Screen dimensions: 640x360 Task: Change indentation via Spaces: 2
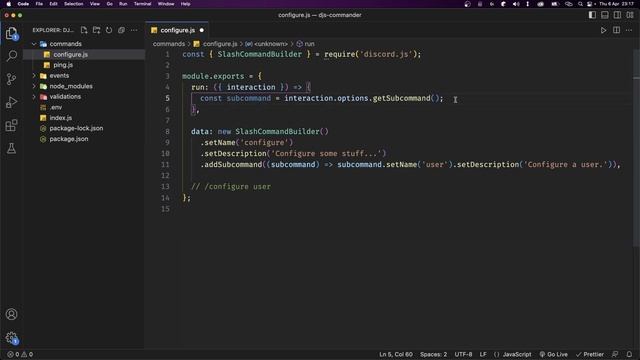(433, 354)
